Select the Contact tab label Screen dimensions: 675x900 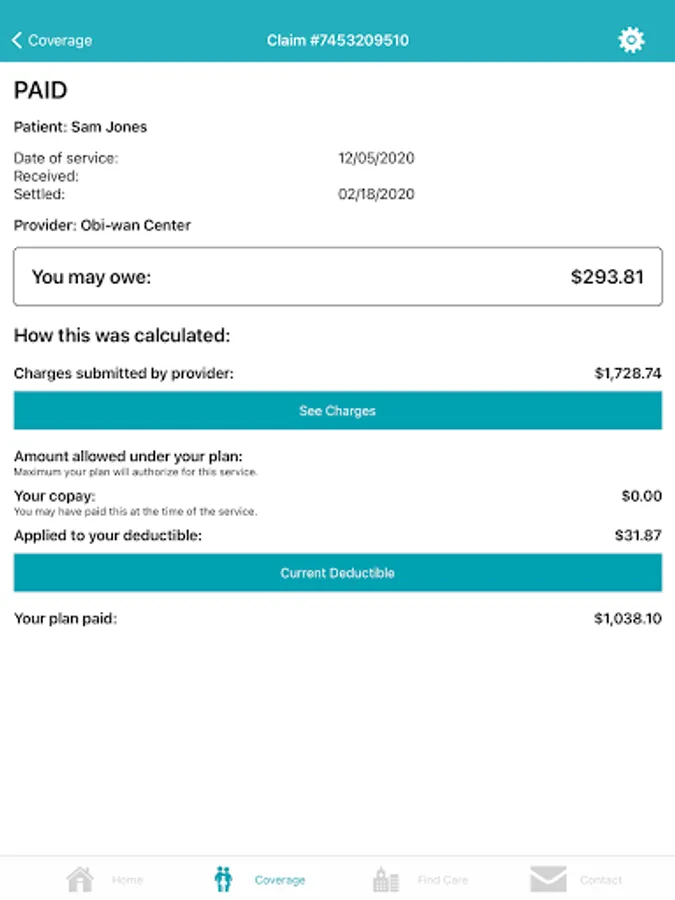click(600, 880)
